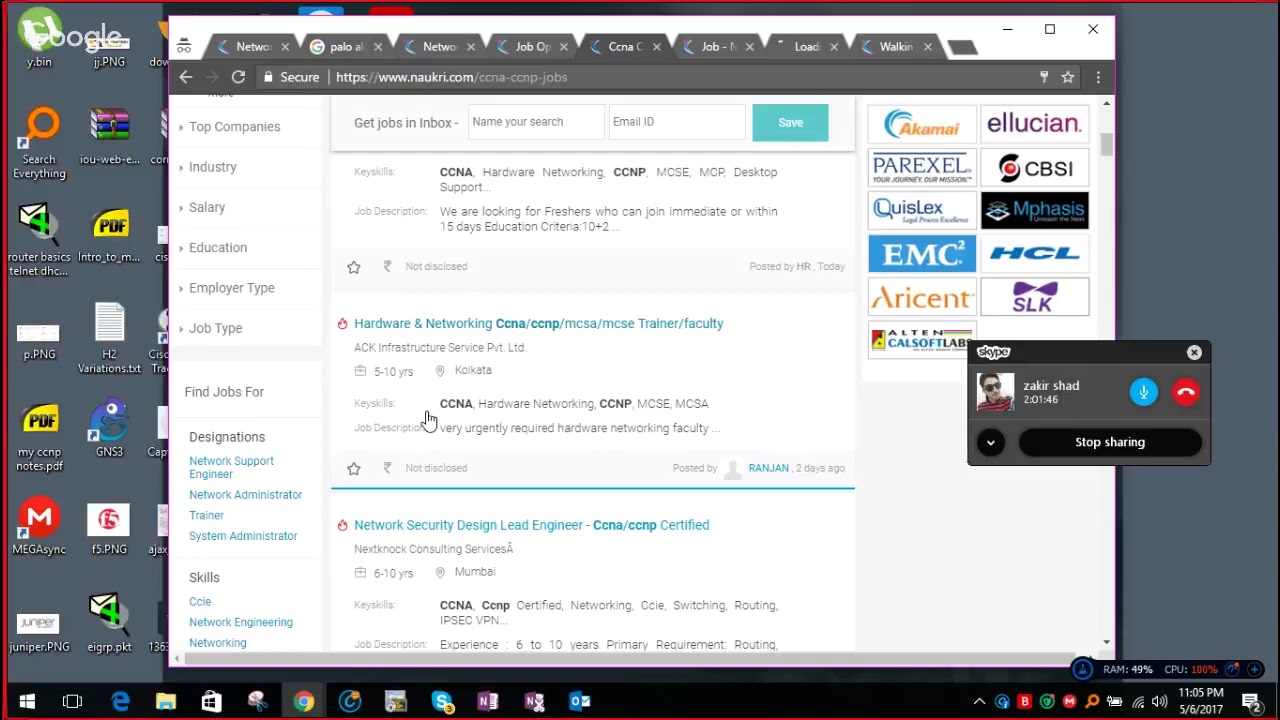Click the Save button

[790, 122]
